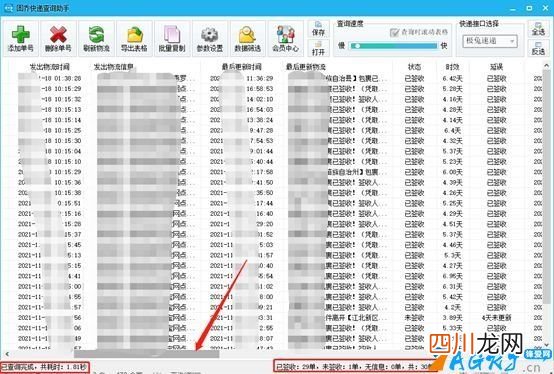Minimize the 快递查询助手 window
The height and width of the screenshot is (374, 554).
click(x=513, y=8)
